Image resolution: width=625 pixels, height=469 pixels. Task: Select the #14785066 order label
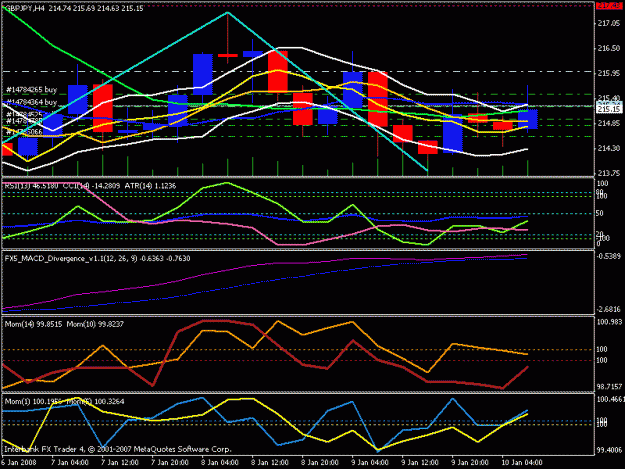(24, 131)
